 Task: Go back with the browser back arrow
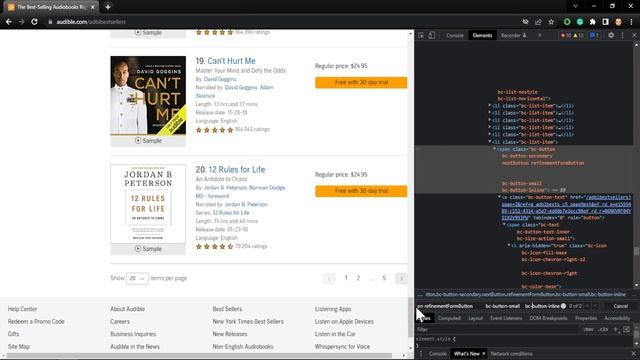pos(9,22)
